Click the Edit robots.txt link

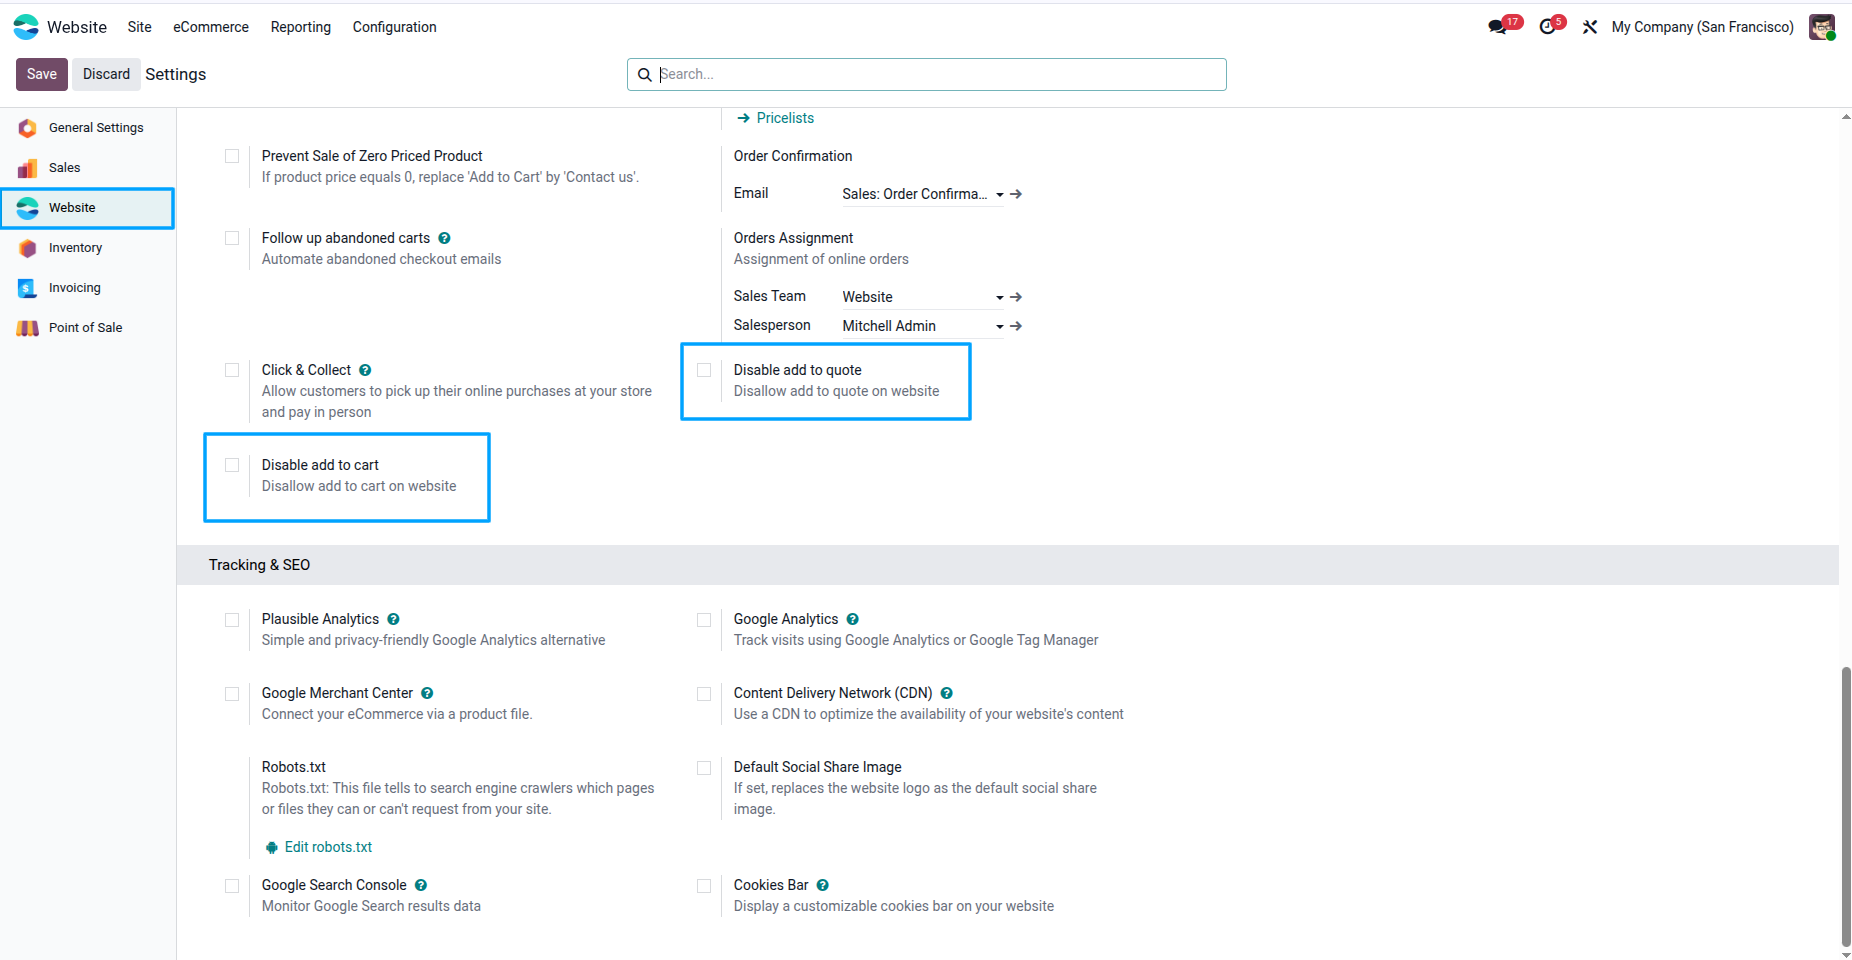pos(327,847)
